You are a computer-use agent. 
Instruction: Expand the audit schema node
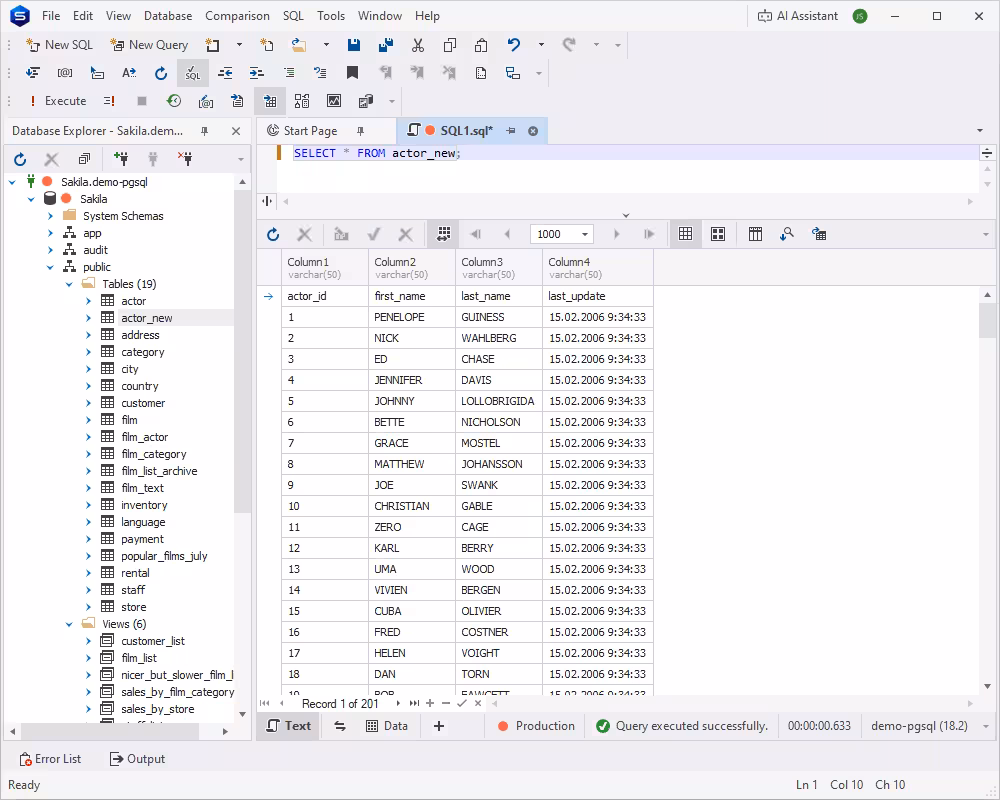point(50,250)
